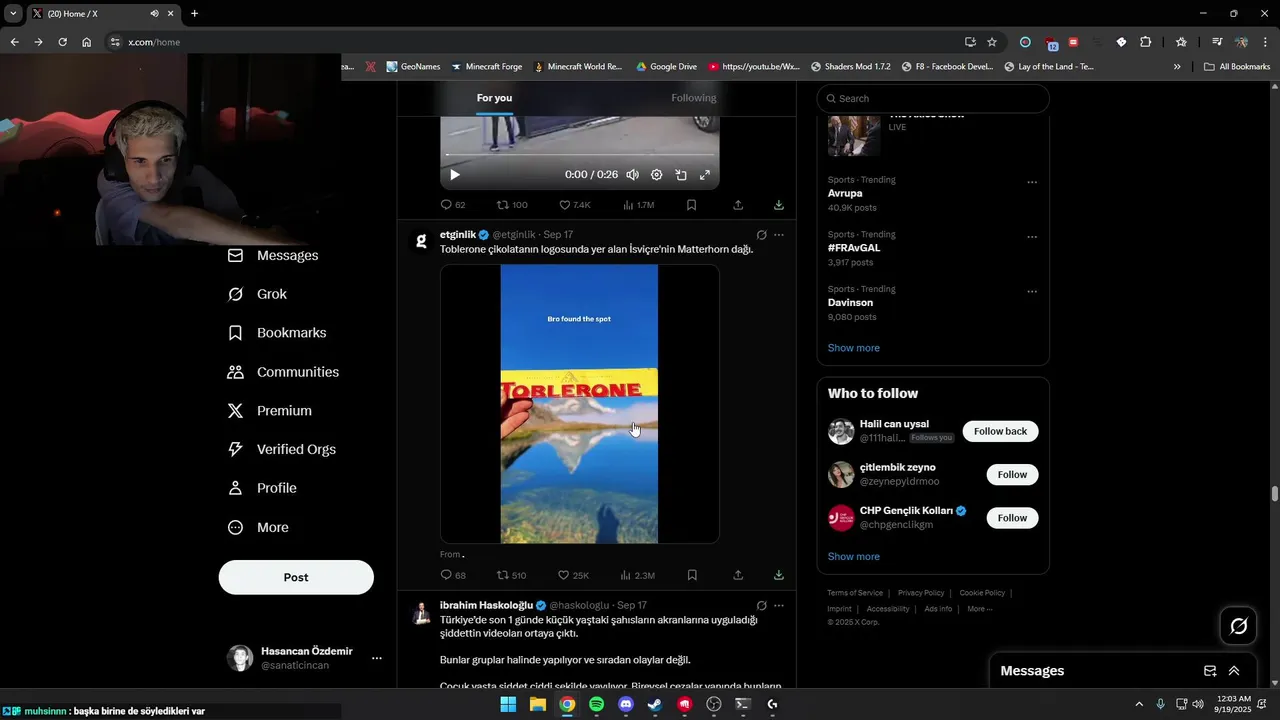Open video settings gear
Screen dimensions: 1280x720
656,175
